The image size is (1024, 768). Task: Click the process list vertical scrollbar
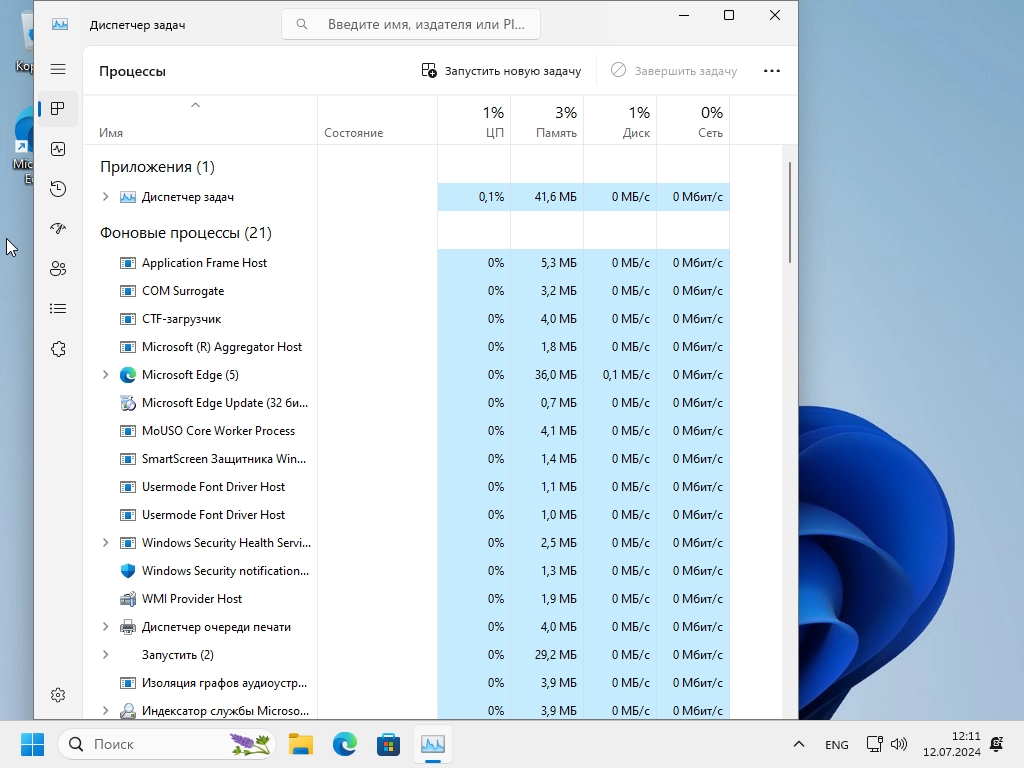[790, 212]
